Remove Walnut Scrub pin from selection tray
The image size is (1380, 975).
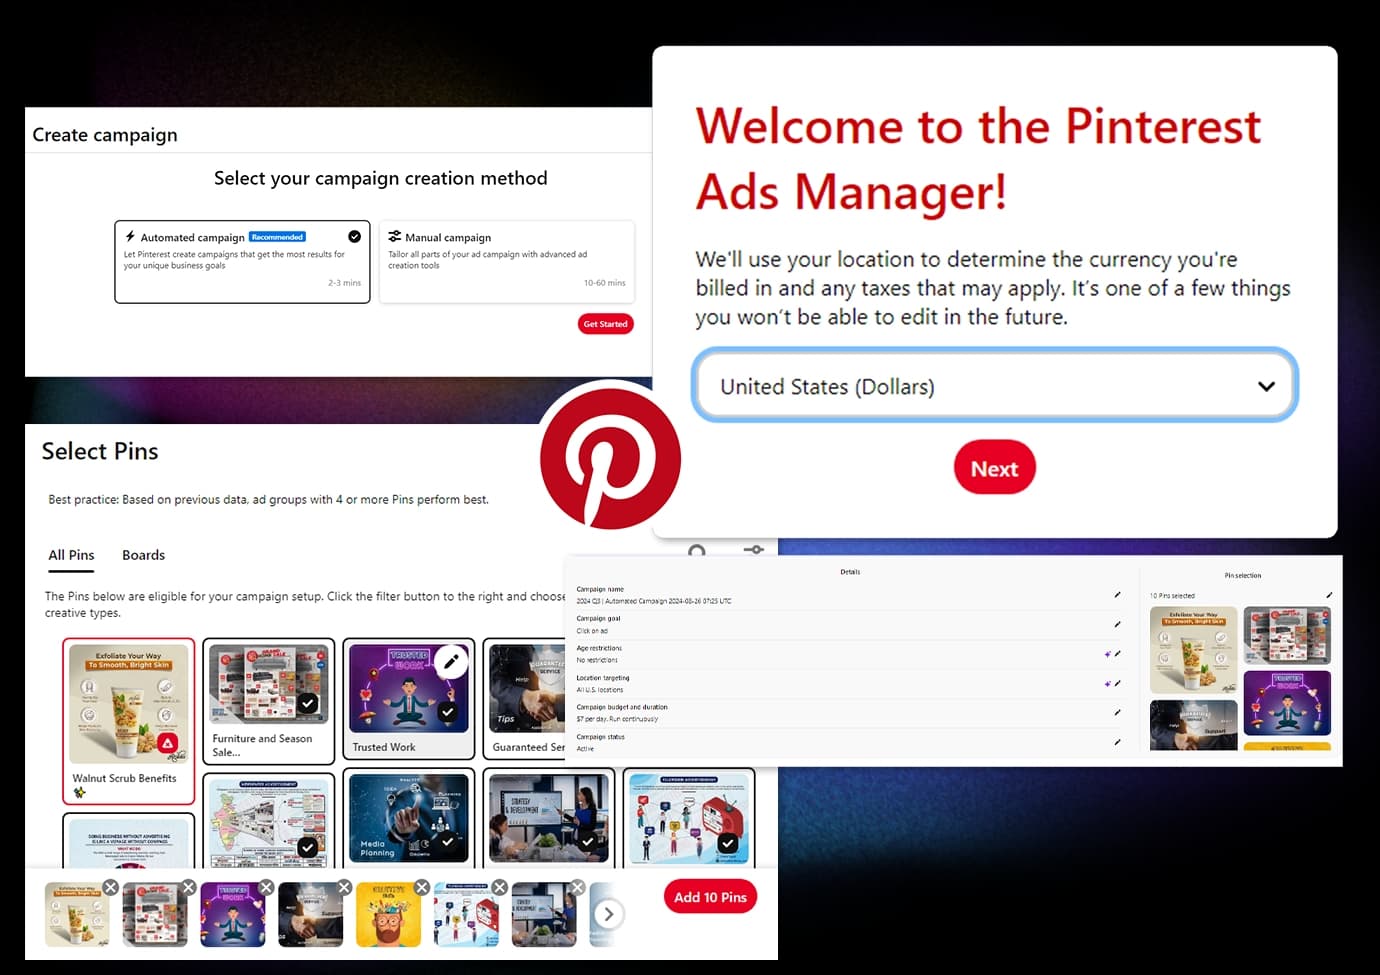[111, 887]
